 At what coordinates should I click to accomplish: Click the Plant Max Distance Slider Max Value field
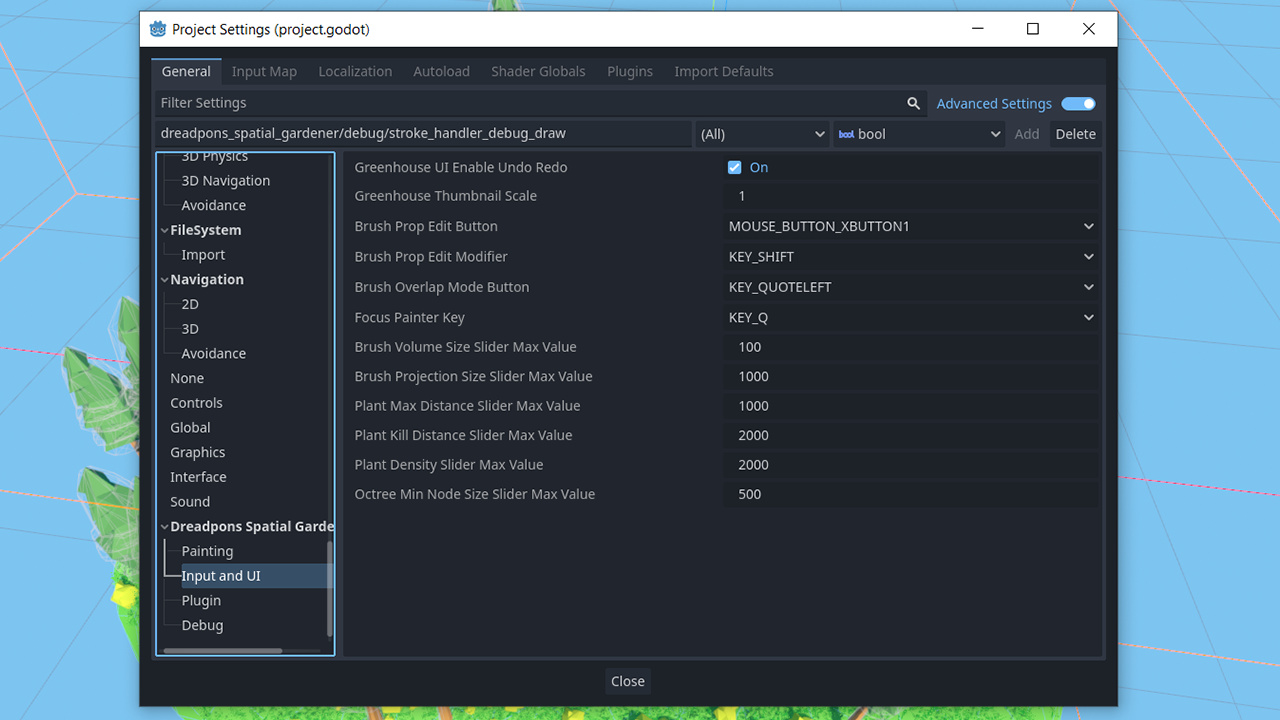[x=911, y=406]
